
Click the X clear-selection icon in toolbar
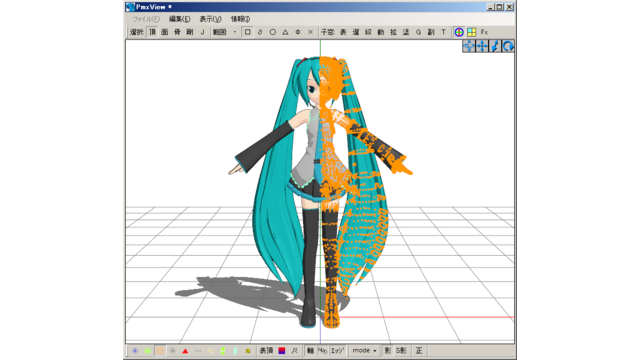point(310,32)
